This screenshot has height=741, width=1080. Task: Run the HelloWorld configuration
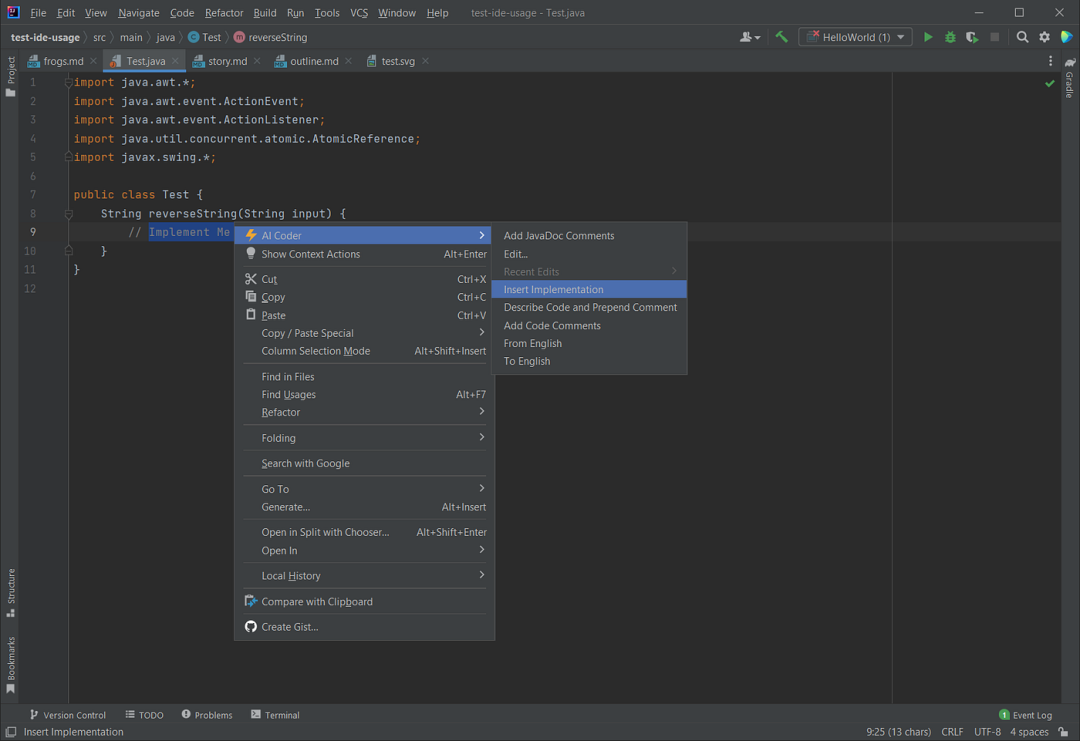(927, 36)
